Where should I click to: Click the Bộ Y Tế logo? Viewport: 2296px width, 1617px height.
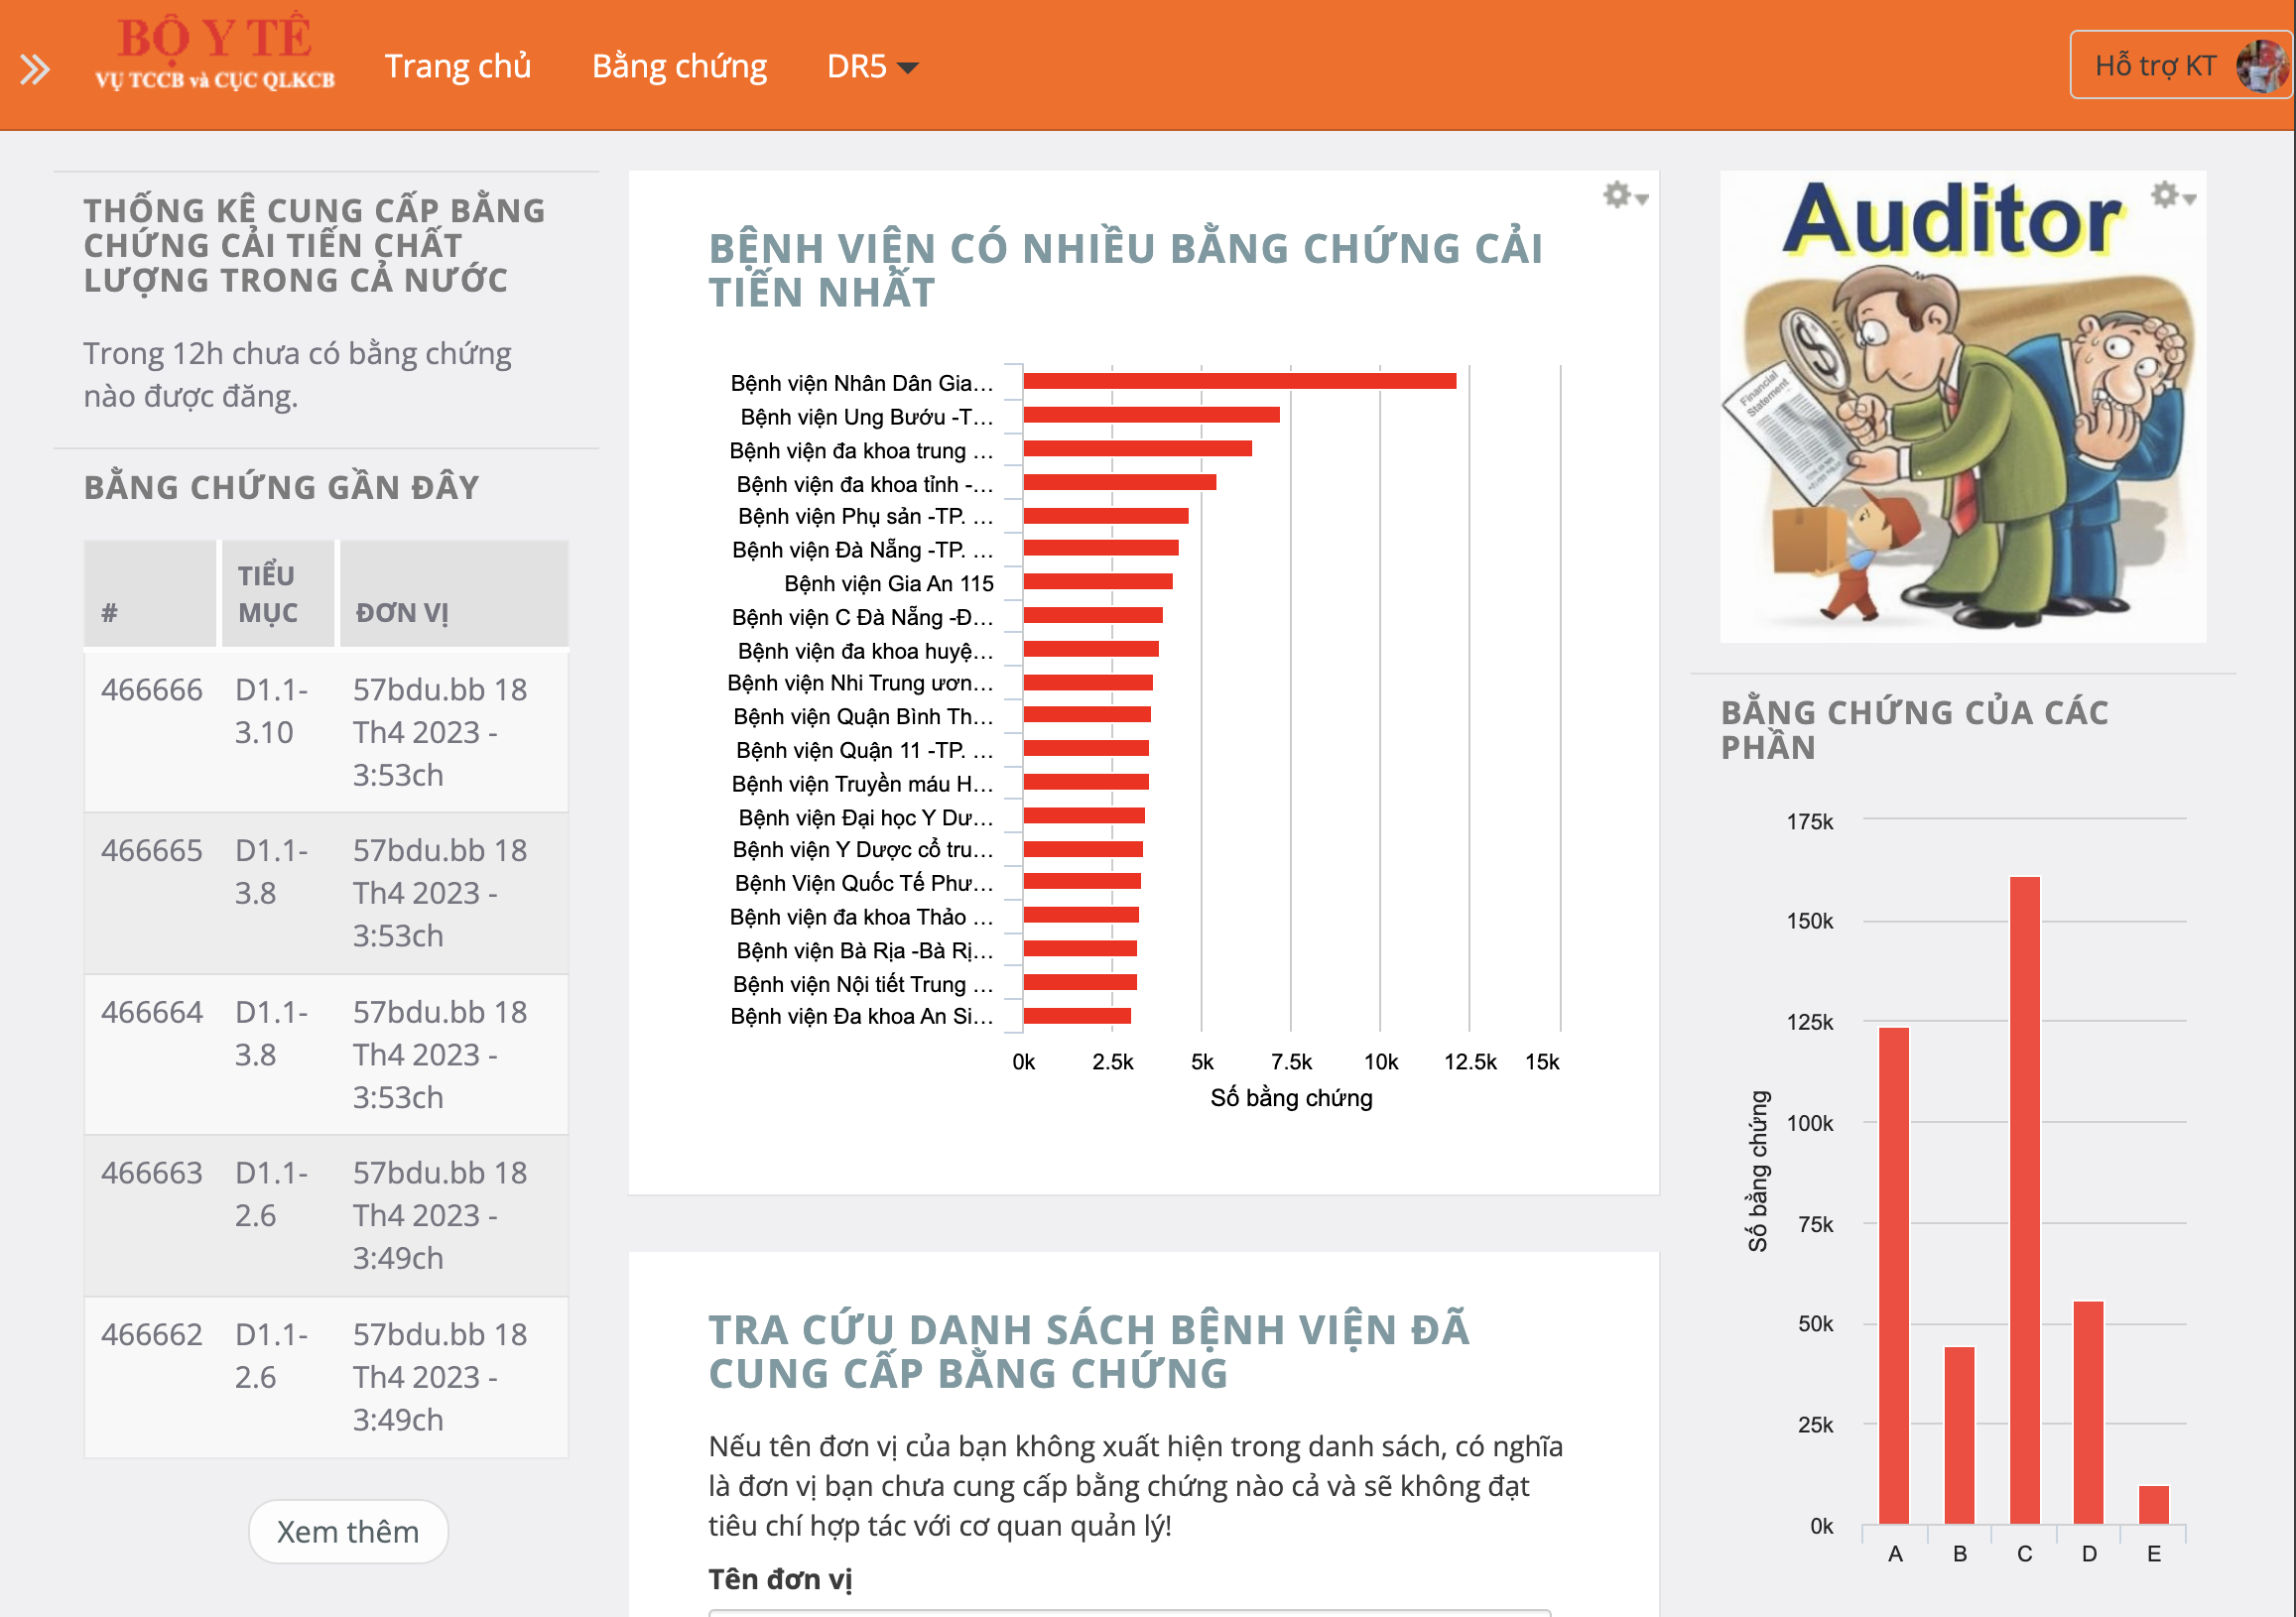[215, 54]
